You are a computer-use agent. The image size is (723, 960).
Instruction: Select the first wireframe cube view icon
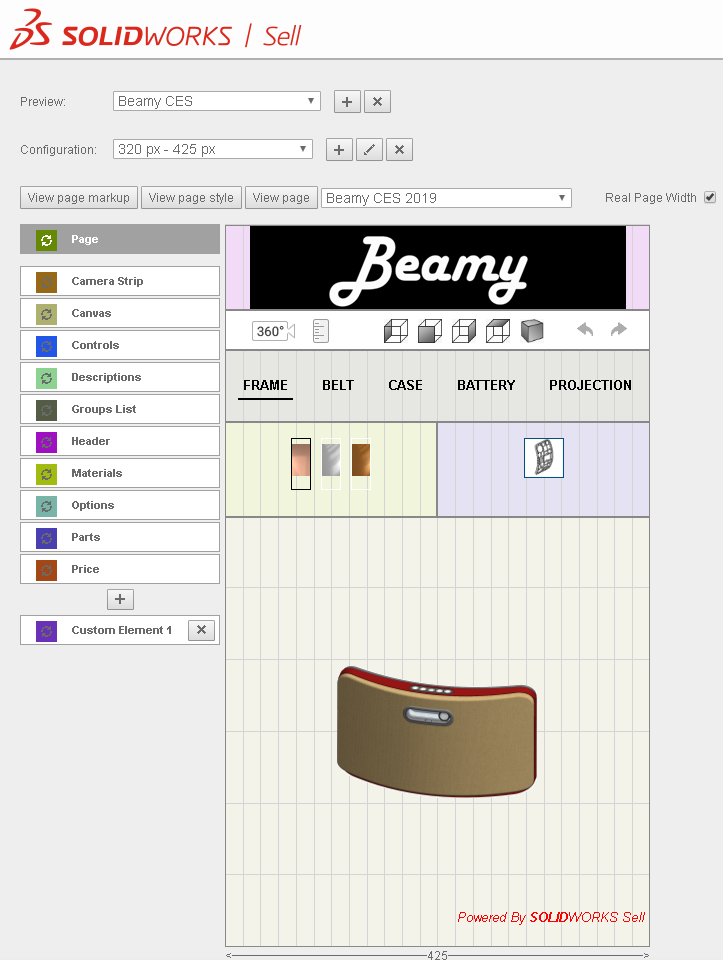(395, 331)
